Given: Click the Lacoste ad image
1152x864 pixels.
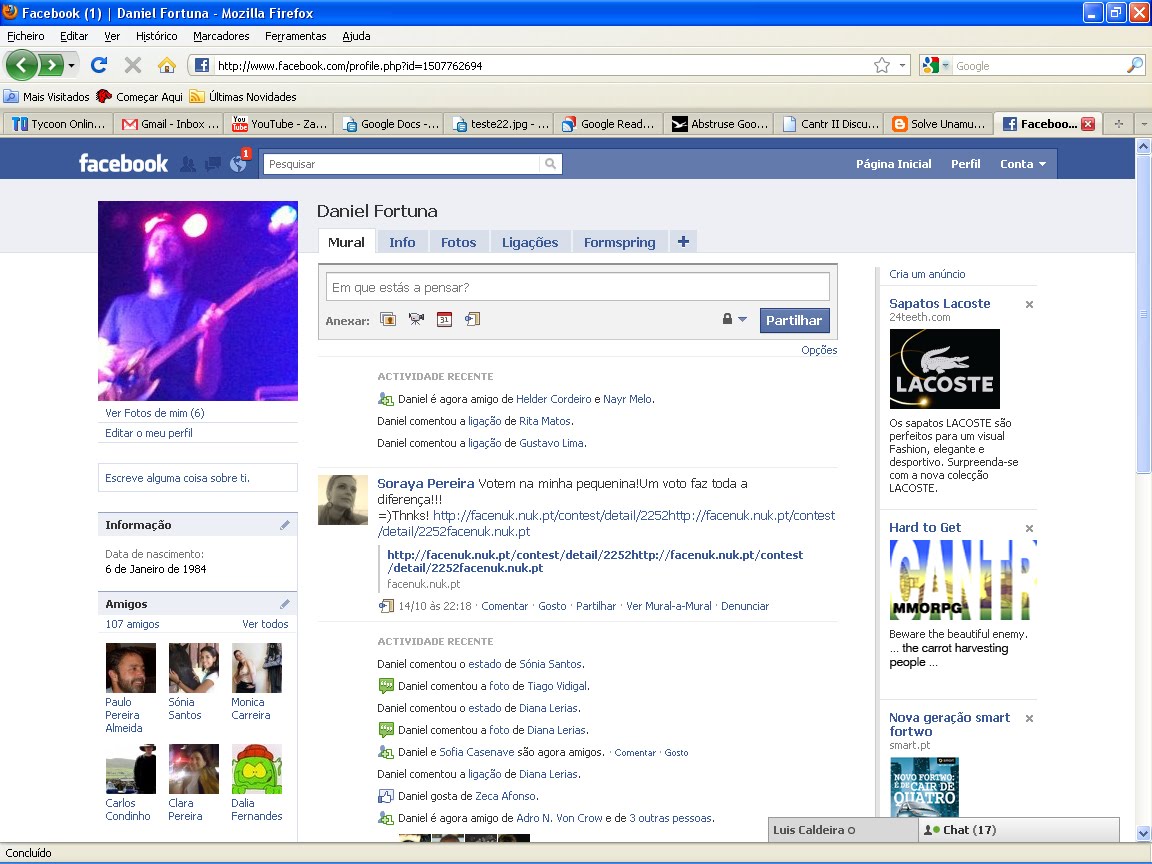Looking at the screenshot, I should [945, 369].
